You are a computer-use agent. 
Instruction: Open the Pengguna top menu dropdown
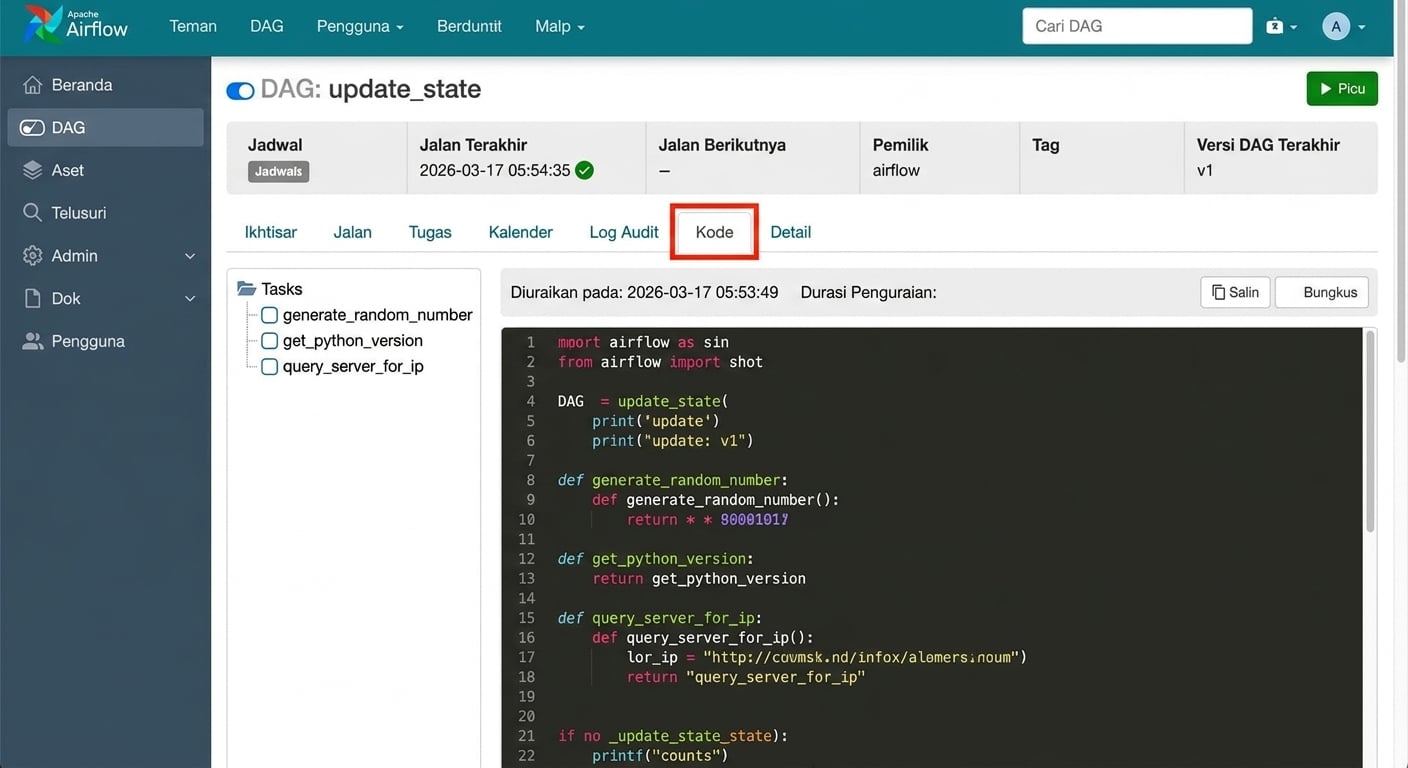point(360,26)
